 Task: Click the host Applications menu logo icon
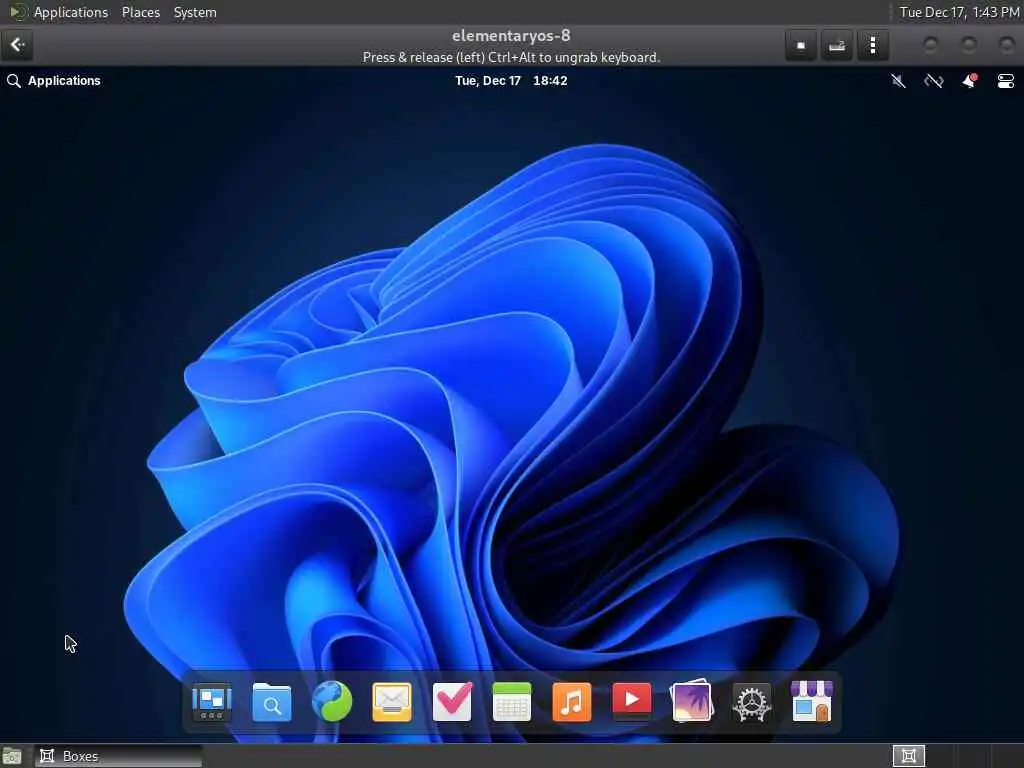coord(18,12)
